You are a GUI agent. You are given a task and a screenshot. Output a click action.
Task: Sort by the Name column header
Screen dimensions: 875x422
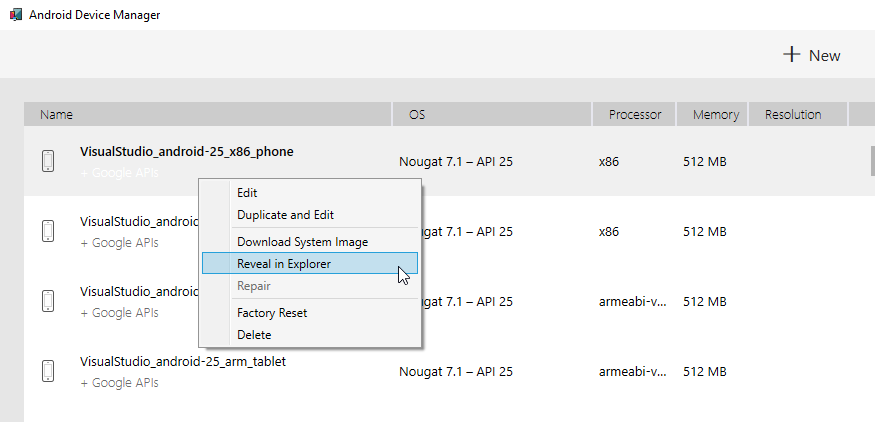point(208,114)
